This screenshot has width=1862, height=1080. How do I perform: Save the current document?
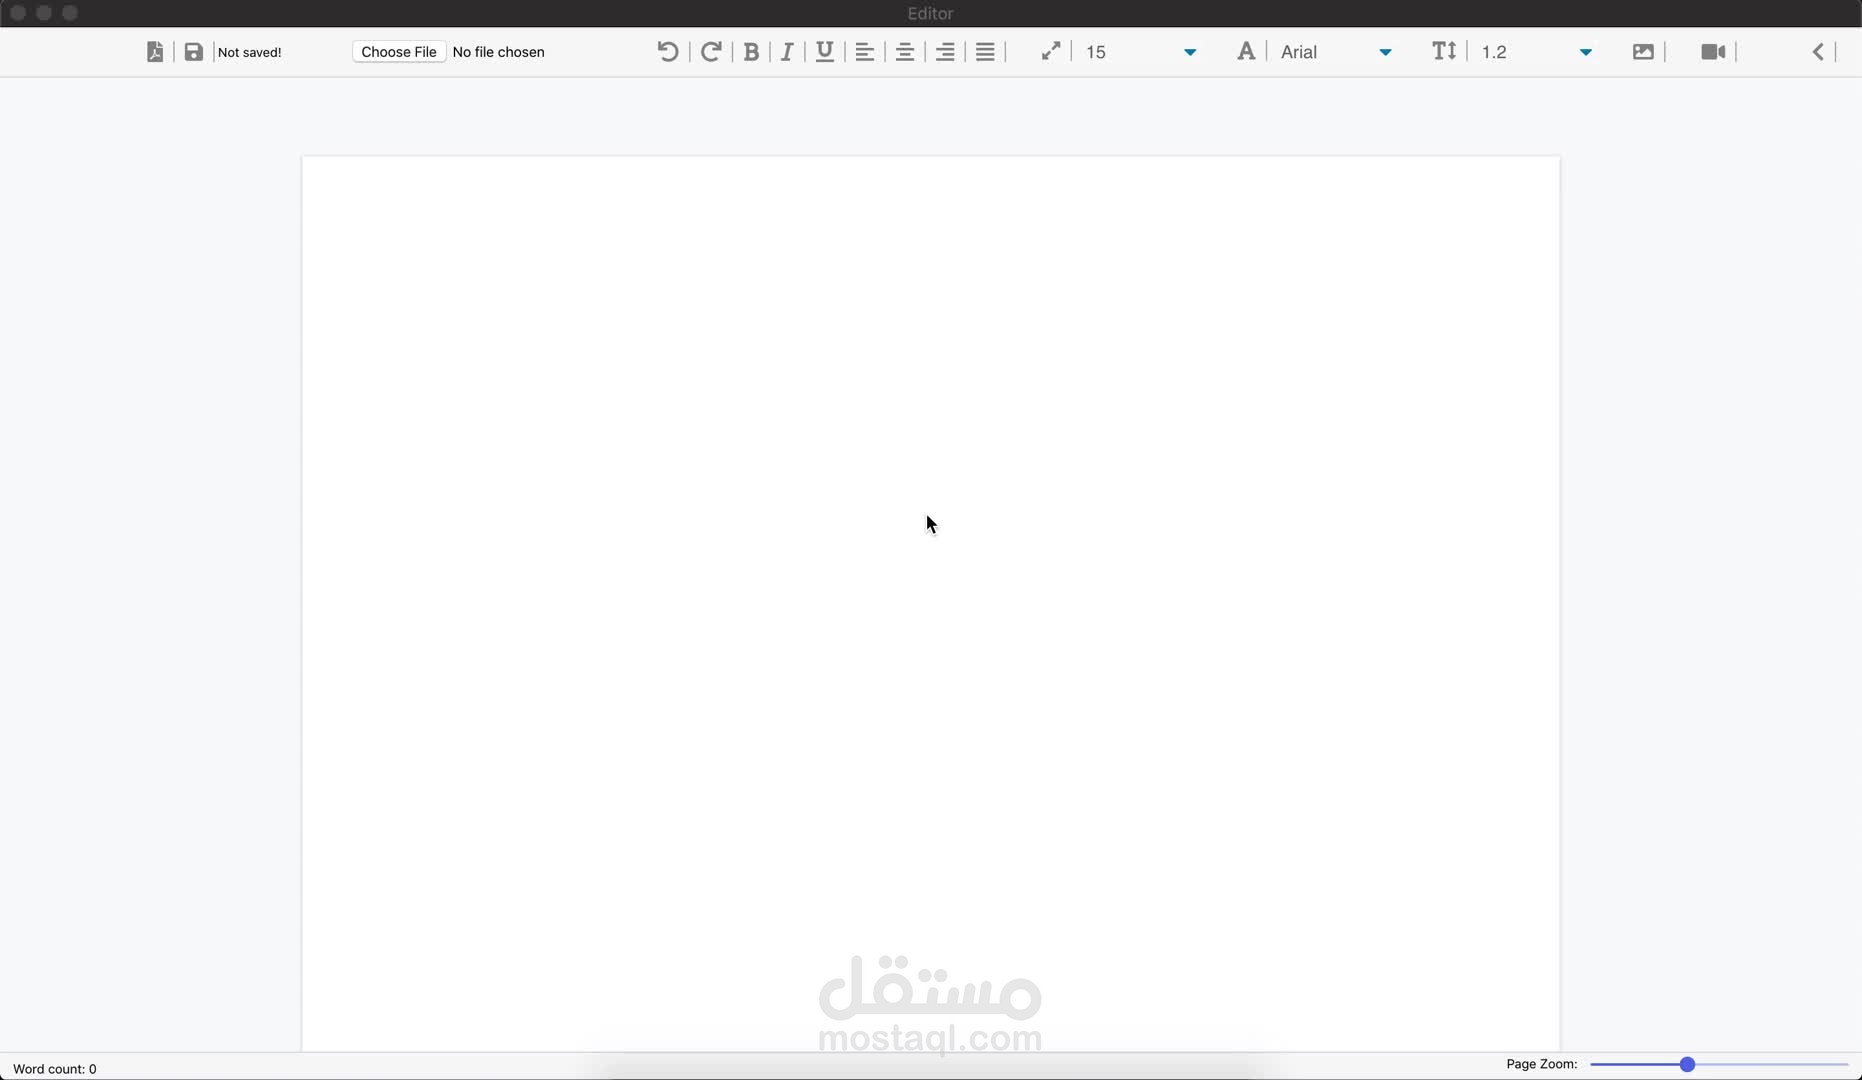193,51
